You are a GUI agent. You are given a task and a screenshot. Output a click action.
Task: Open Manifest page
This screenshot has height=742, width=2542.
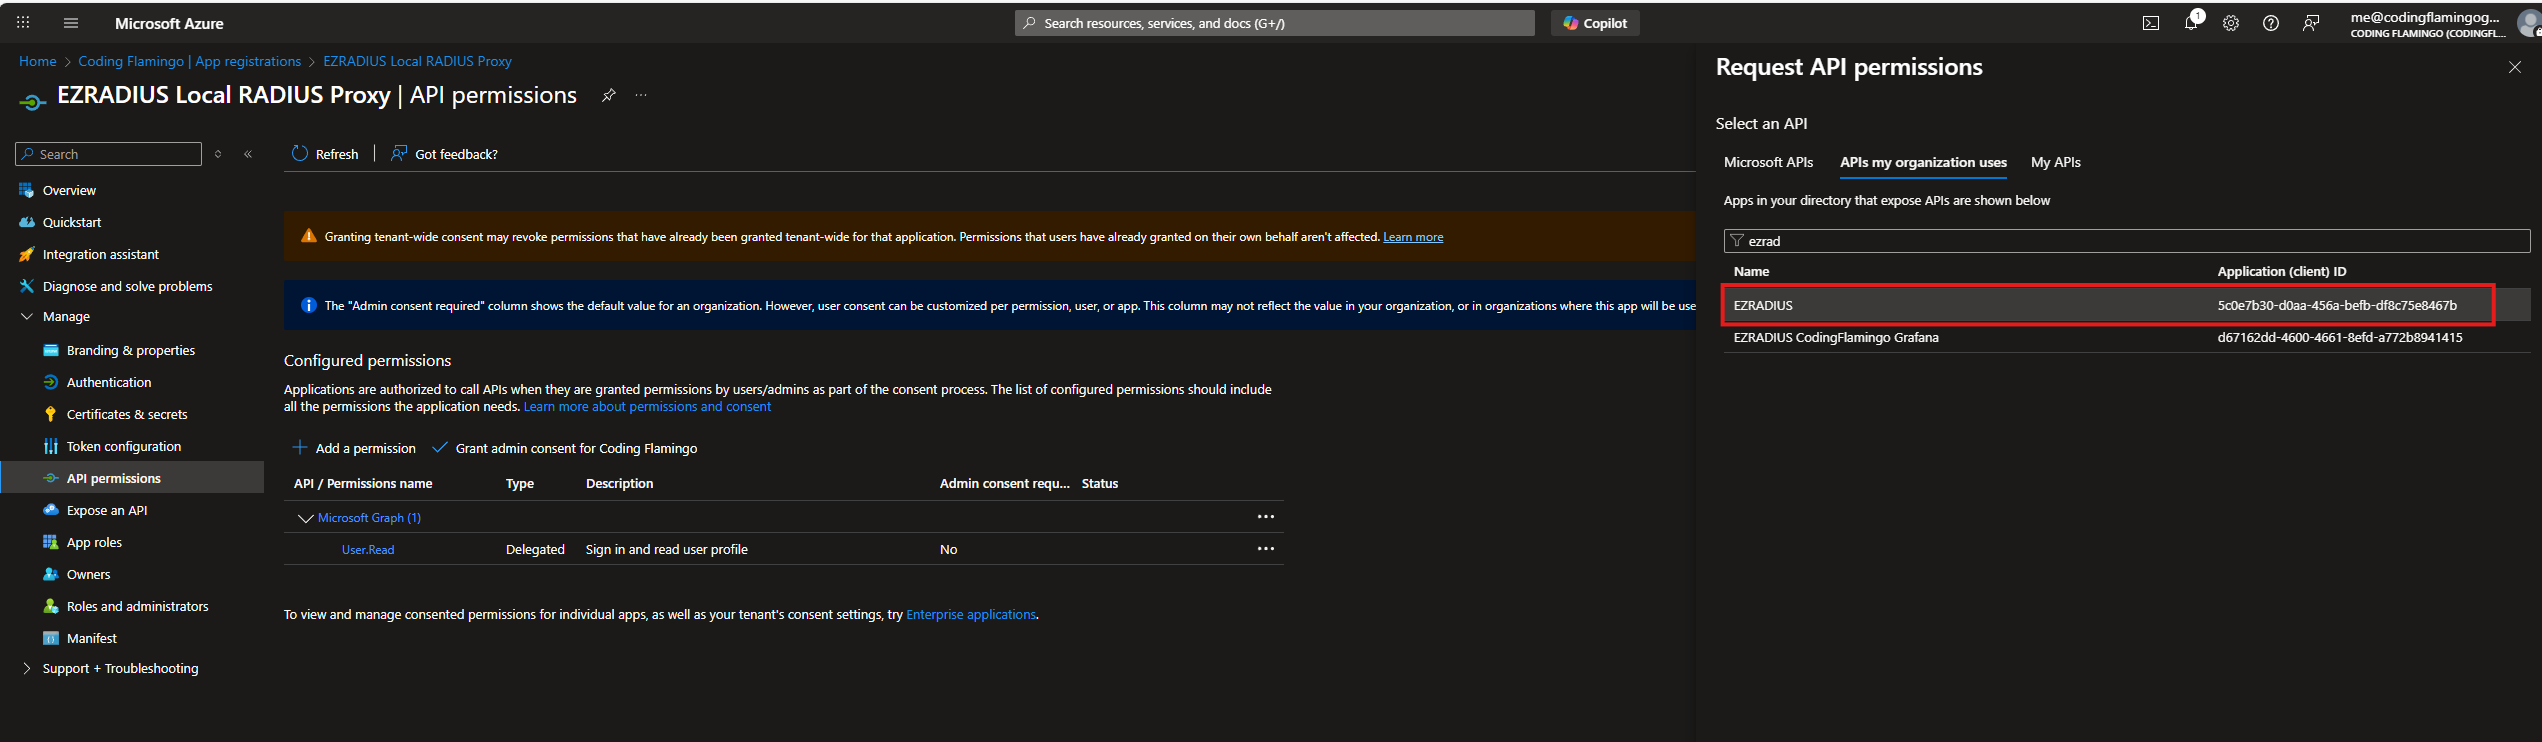[91, 638]
